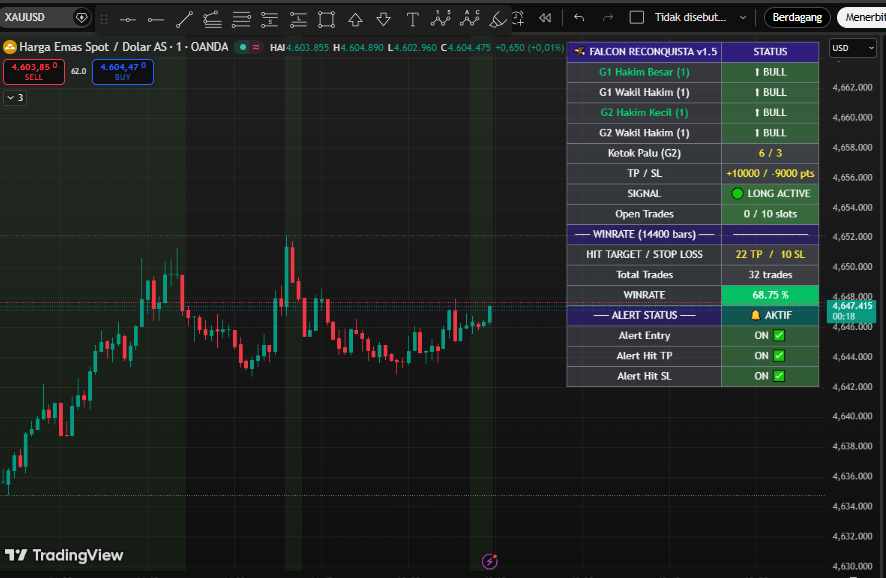Screen dimensions: 886x578
Task: Select the Elliott Correction Wave ABC tool
Action: [x=470, y=19]
